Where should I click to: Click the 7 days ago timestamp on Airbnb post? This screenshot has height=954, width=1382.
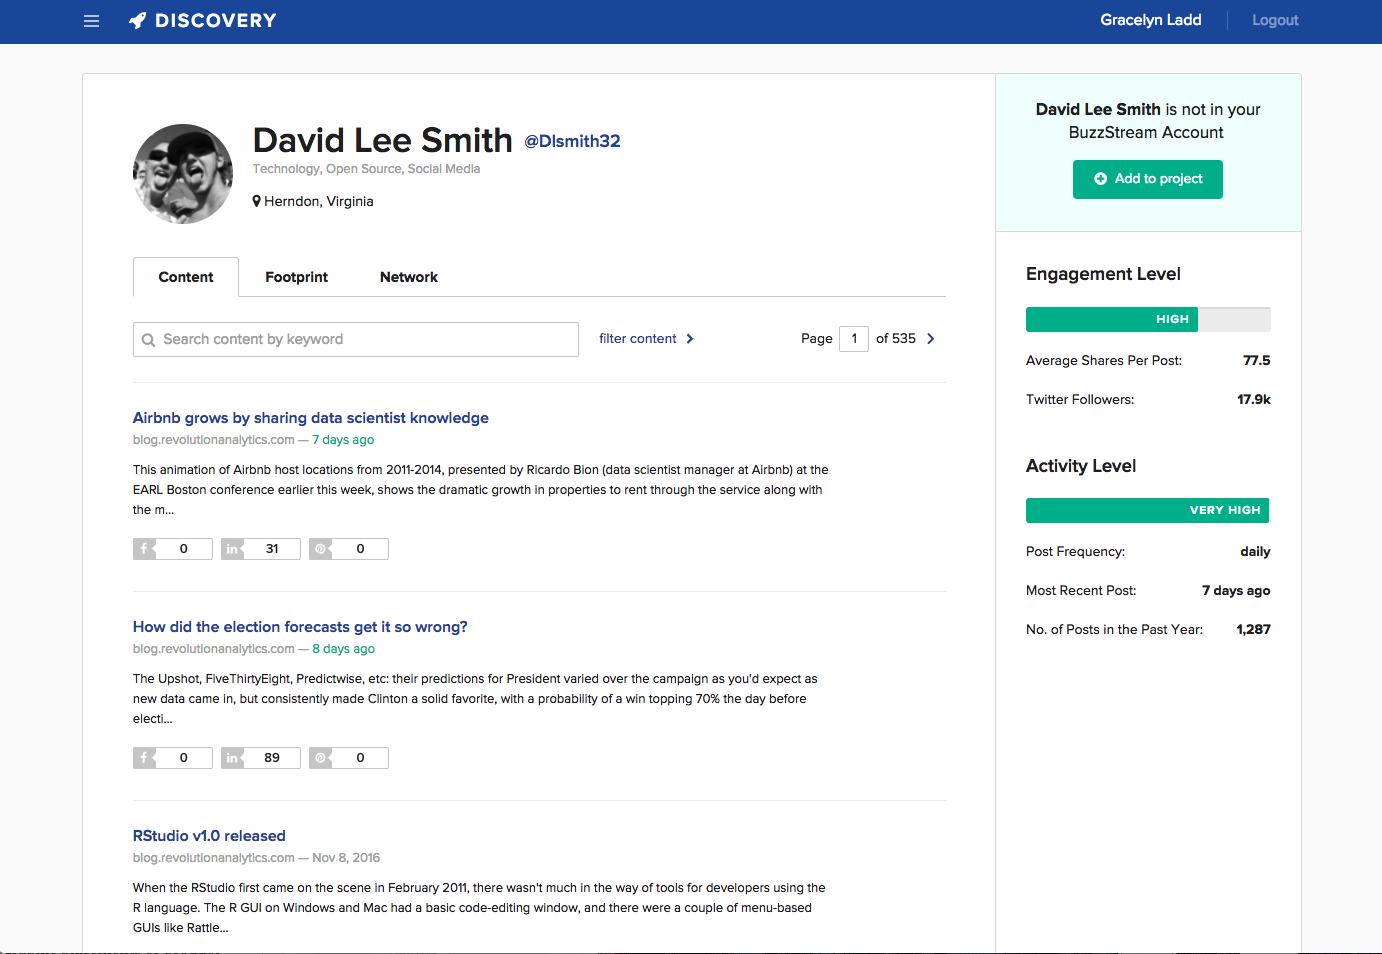[x=343, y=440]
